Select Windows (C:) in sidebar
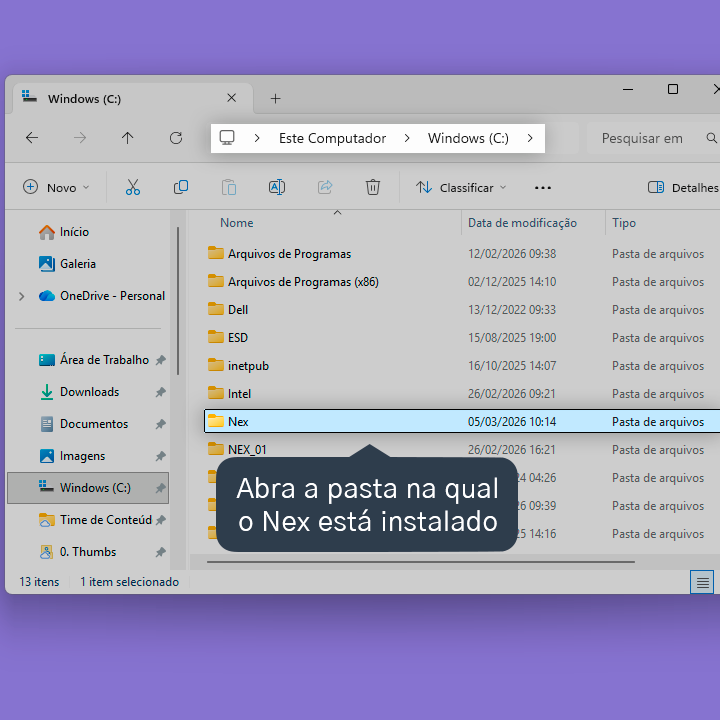The width and height of the screenshot is (720, 720). coord(88,488)
